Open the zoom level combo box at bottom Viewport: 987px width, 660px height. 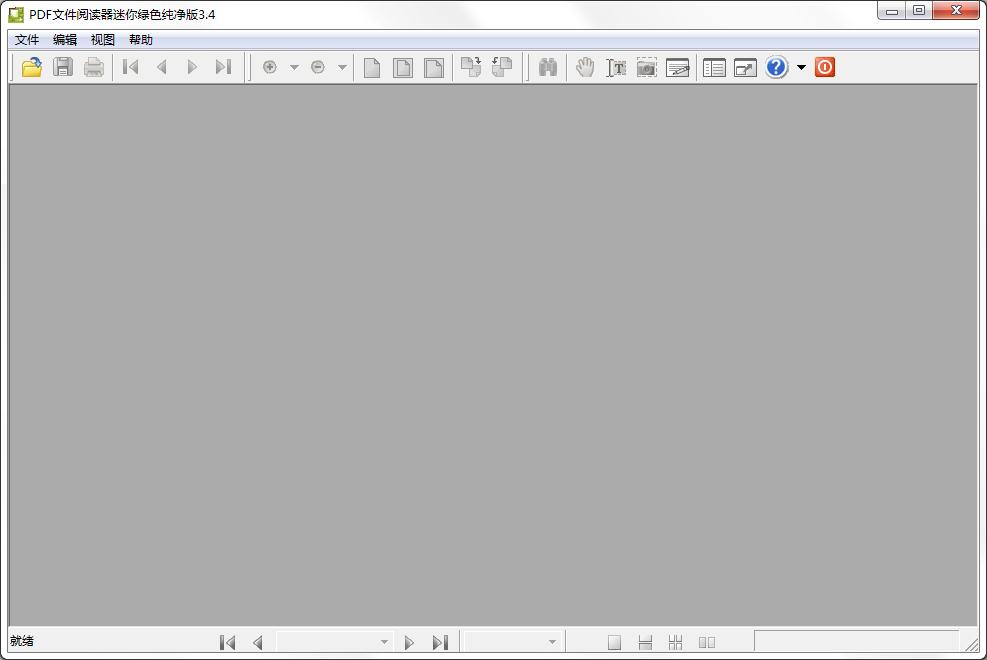[x=512, y=642]
